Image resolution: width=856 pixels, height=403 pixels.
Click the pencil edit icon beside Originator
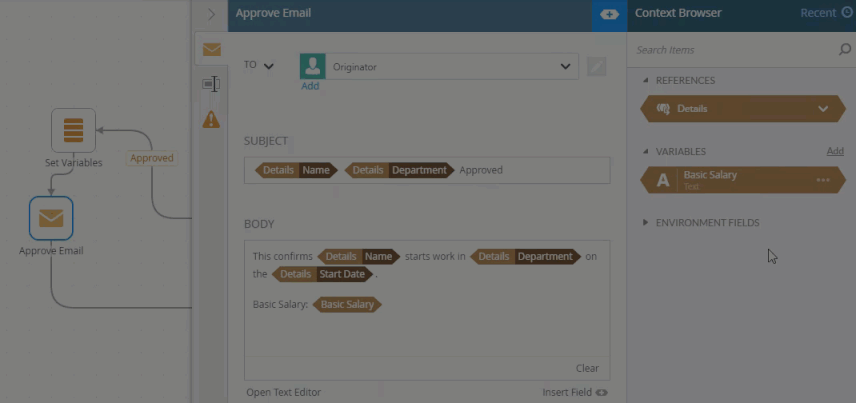pos(597,67)
